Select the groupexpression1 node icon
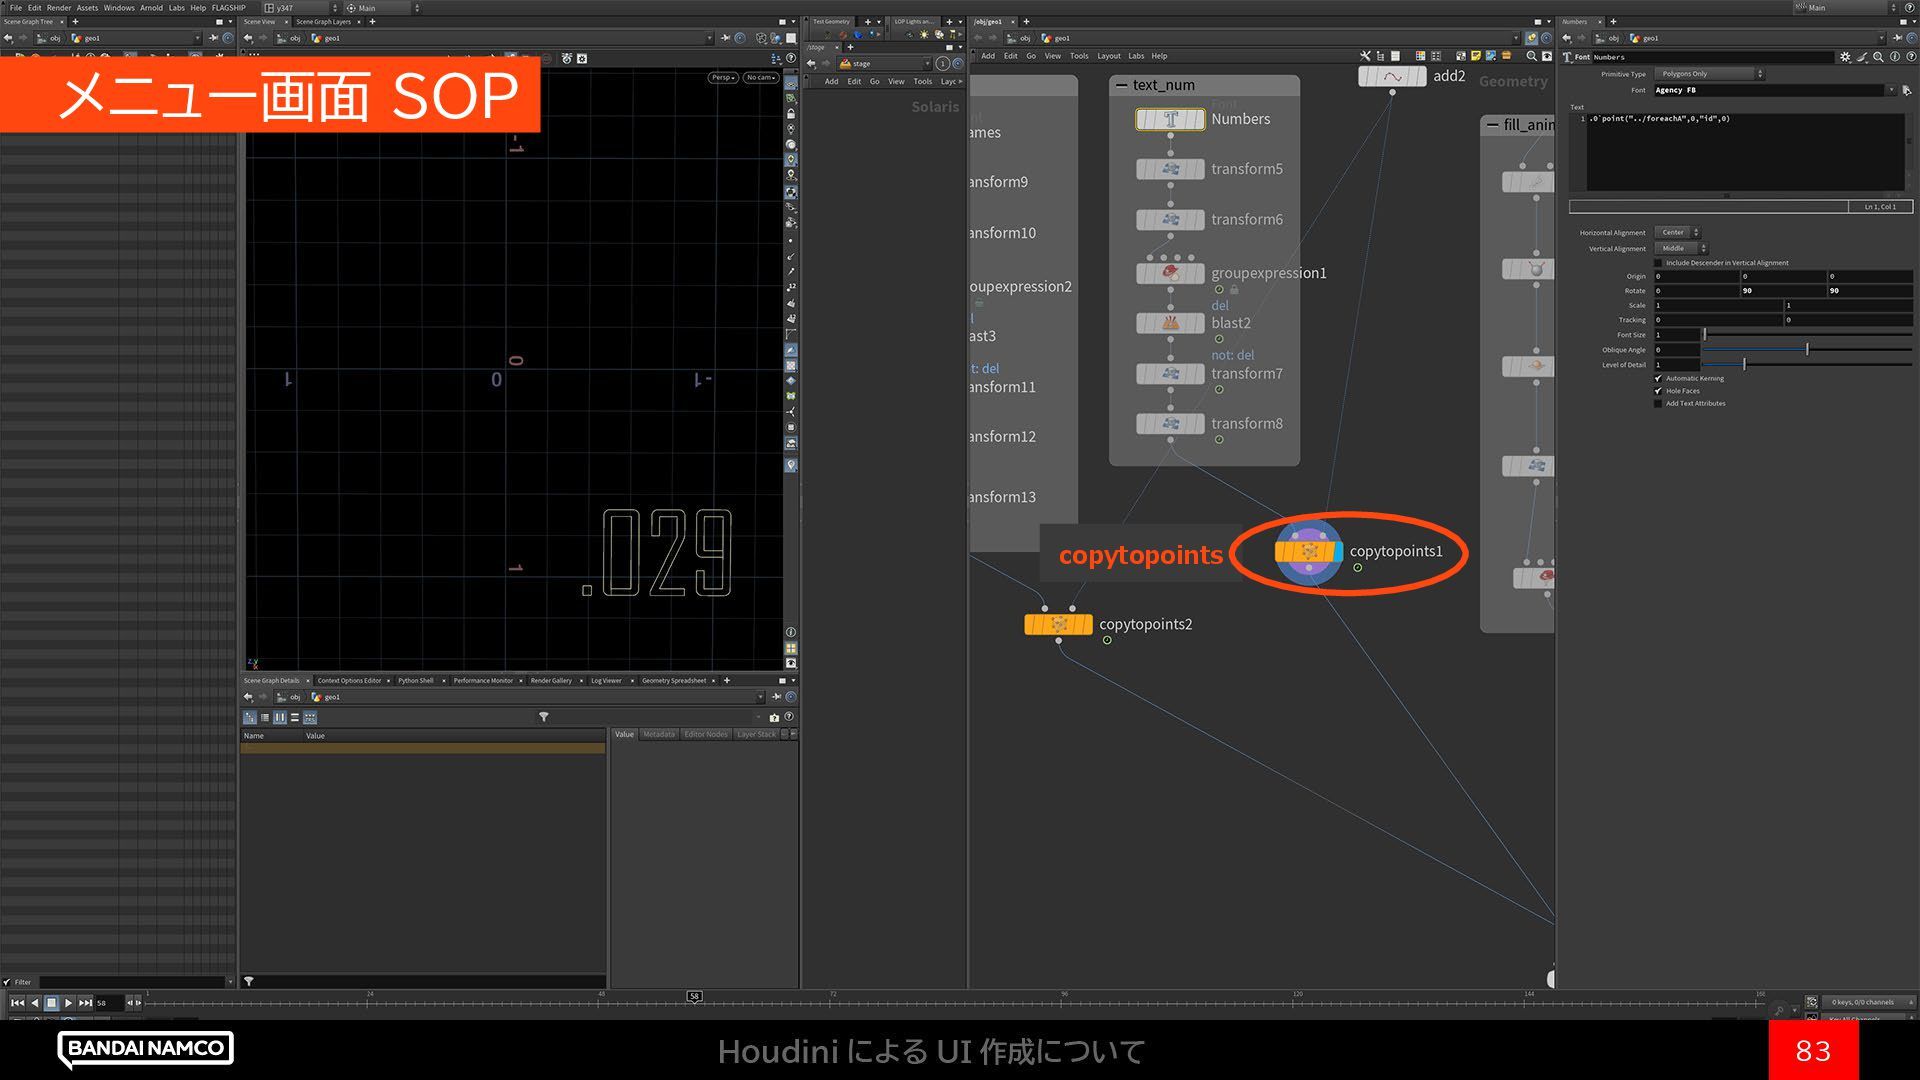Screen dimensions: 1920x1080 point(1170,272)
